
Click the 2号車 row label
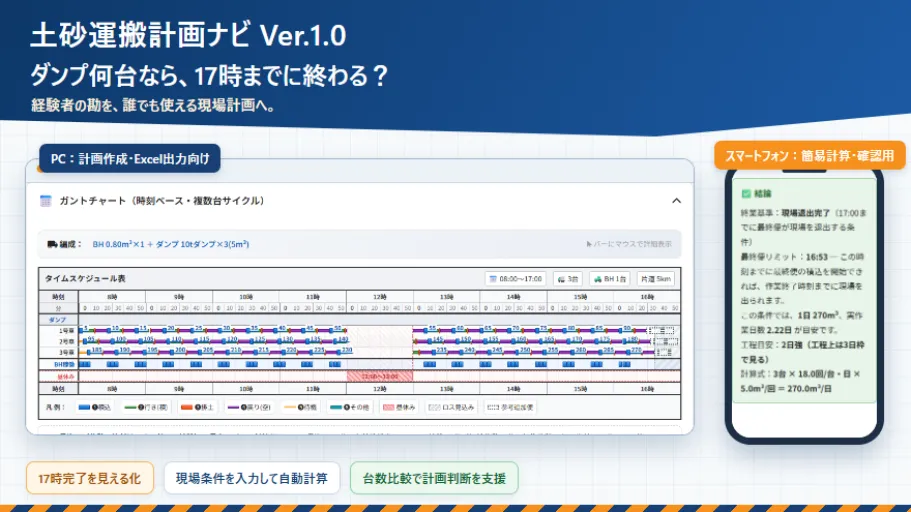66,342
